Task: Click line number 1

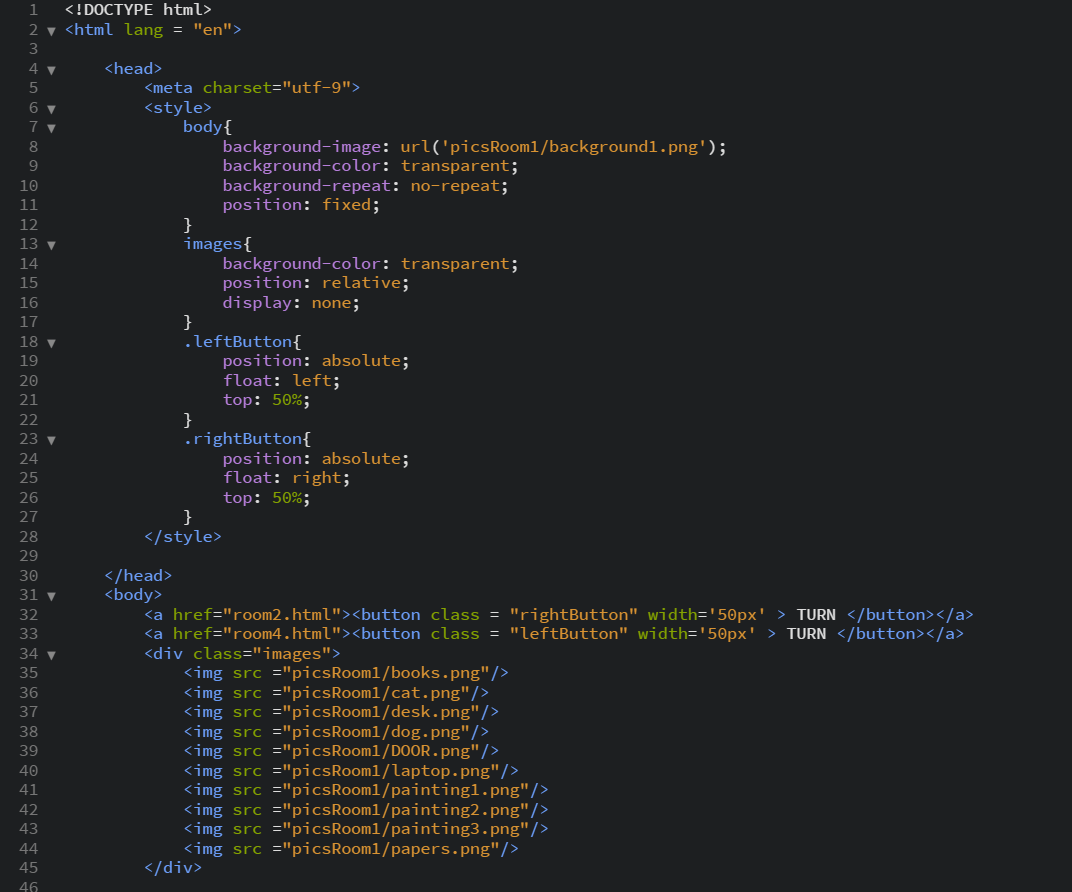Action: click(33, 10)
